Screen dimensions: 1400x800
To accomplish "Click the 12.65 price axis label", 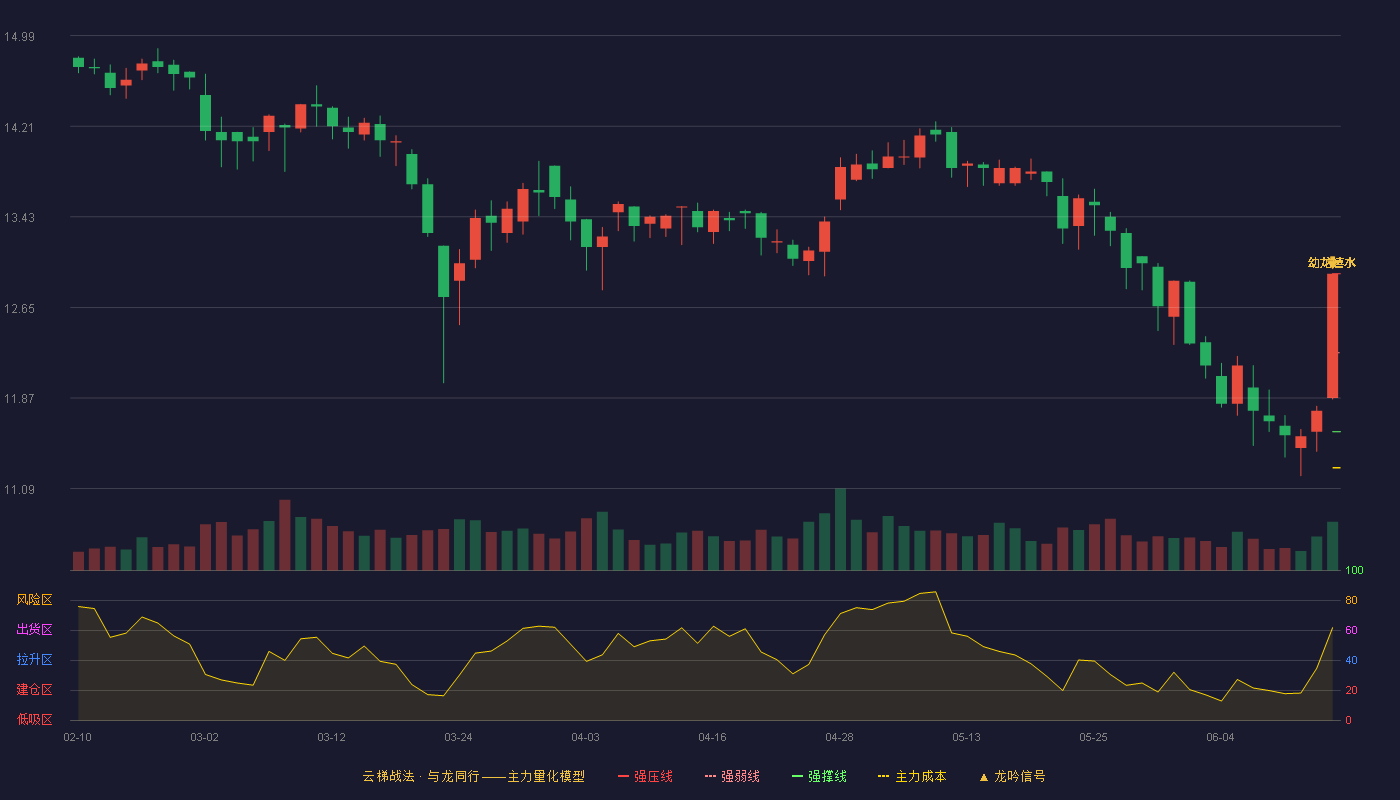I will [x=19, y=308].
